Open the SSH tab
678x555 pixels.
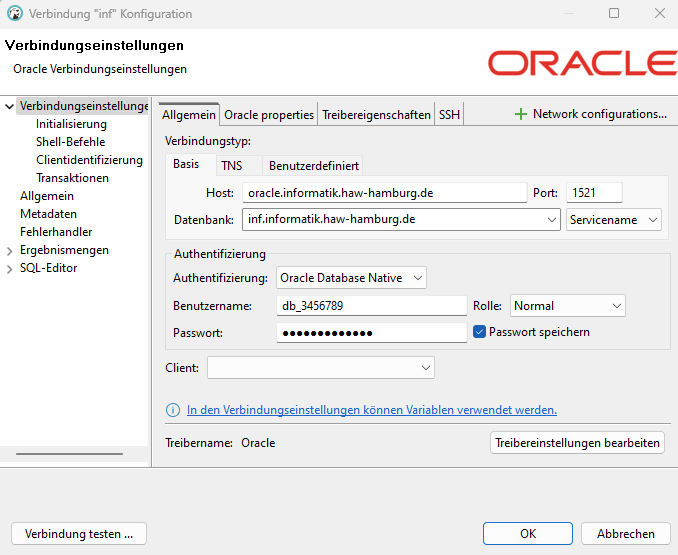[x=449, y=115]
